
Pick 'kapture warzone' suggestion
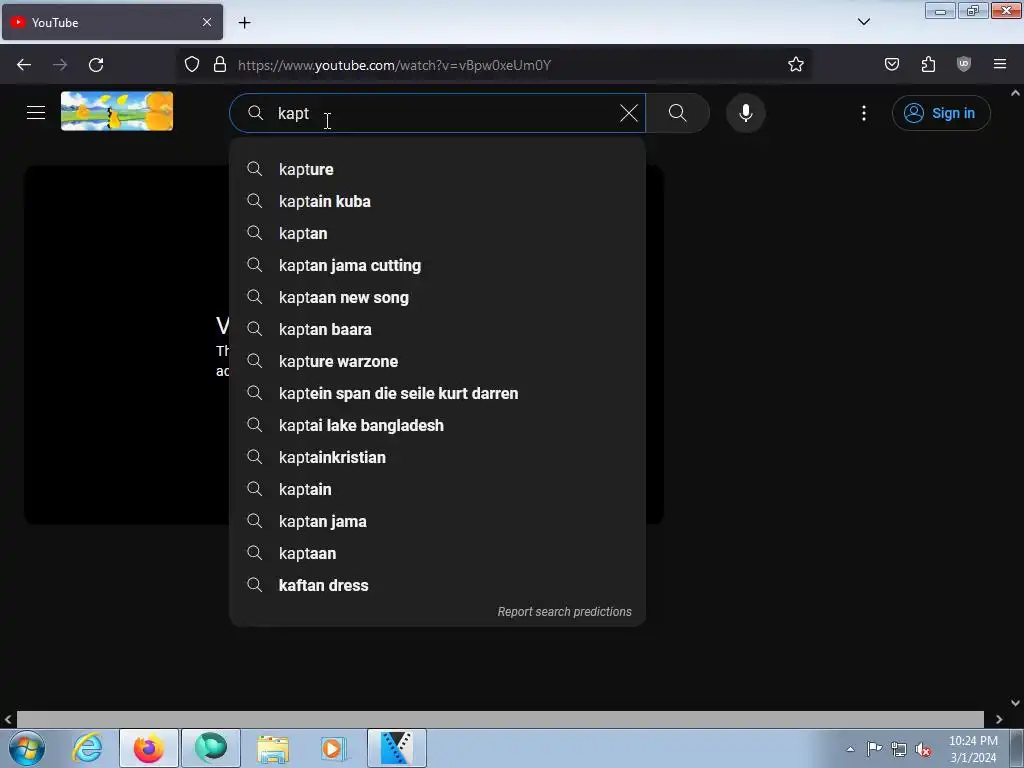point(438,361)
